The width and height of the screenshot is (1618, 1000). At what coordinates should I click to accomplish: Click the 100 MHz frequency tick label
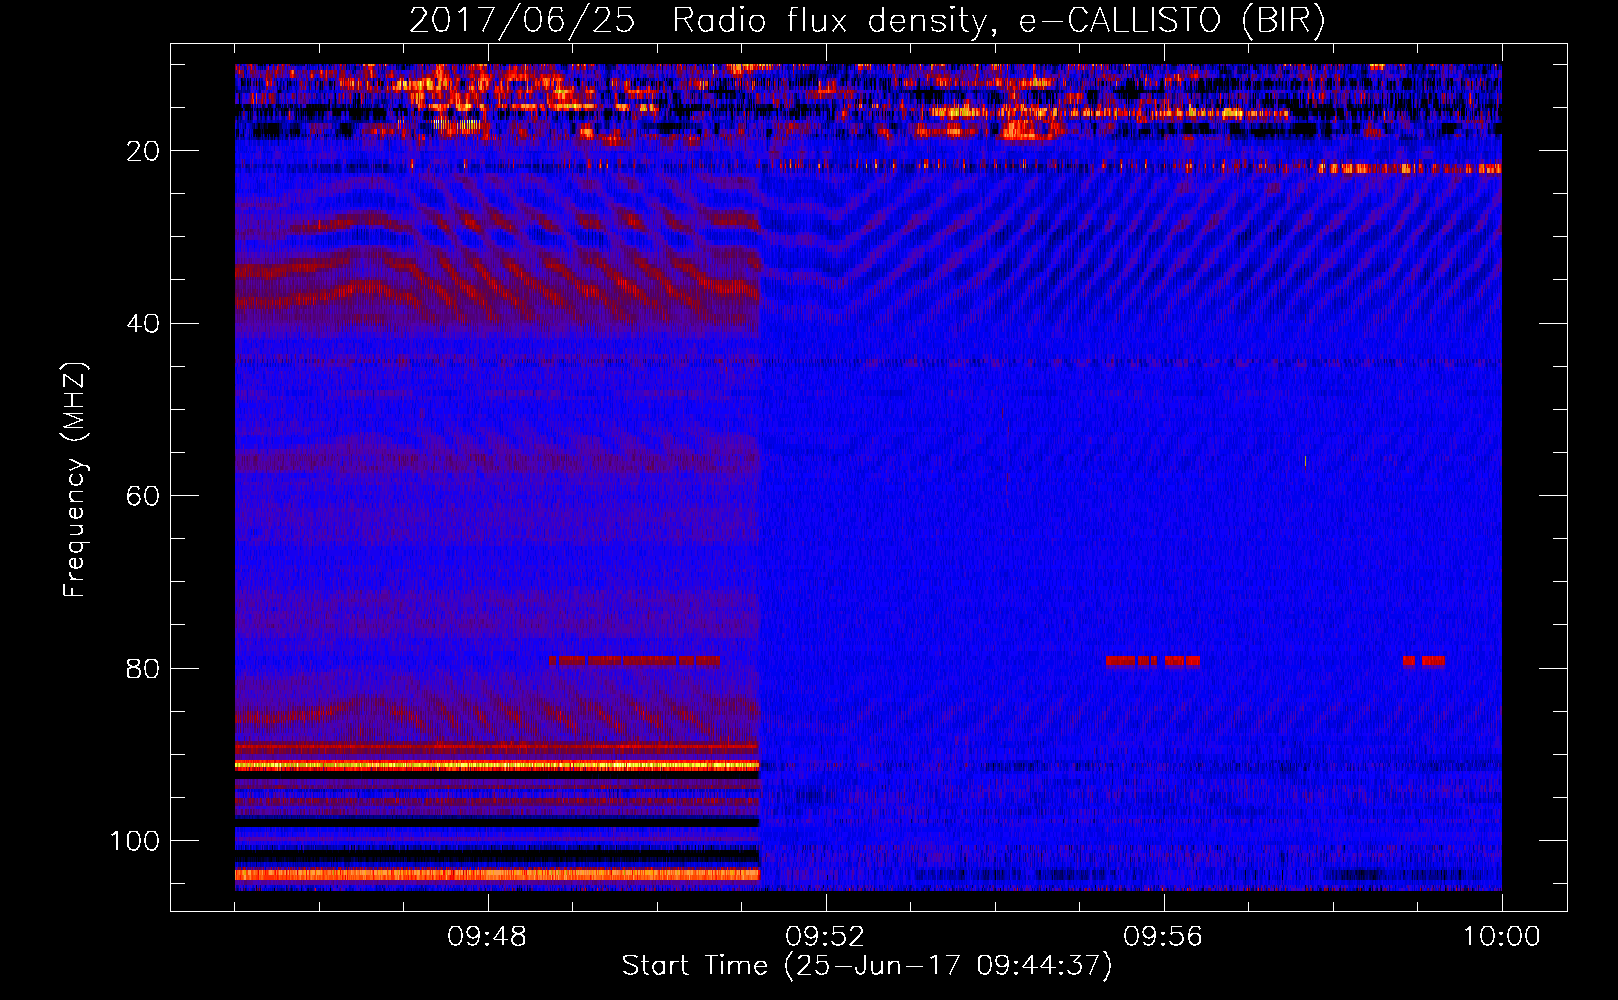pyautogui.click(x=135, y=841)
